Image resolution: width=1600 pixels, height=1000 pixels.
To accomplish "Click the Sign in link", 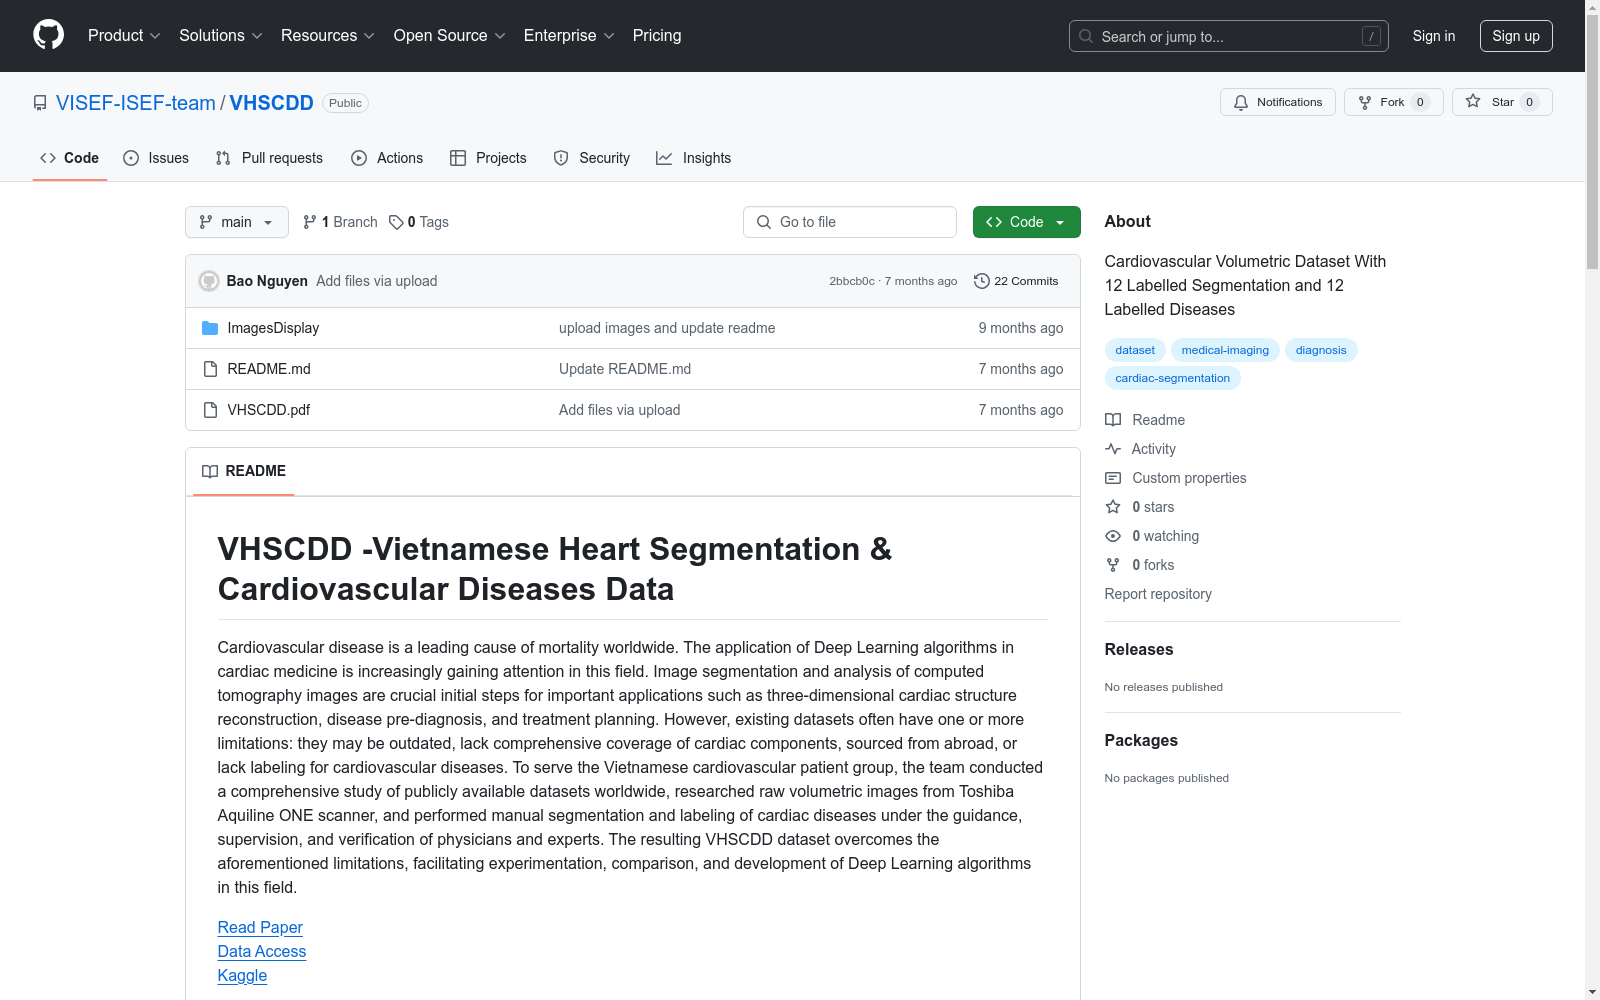I will 1434,36.
